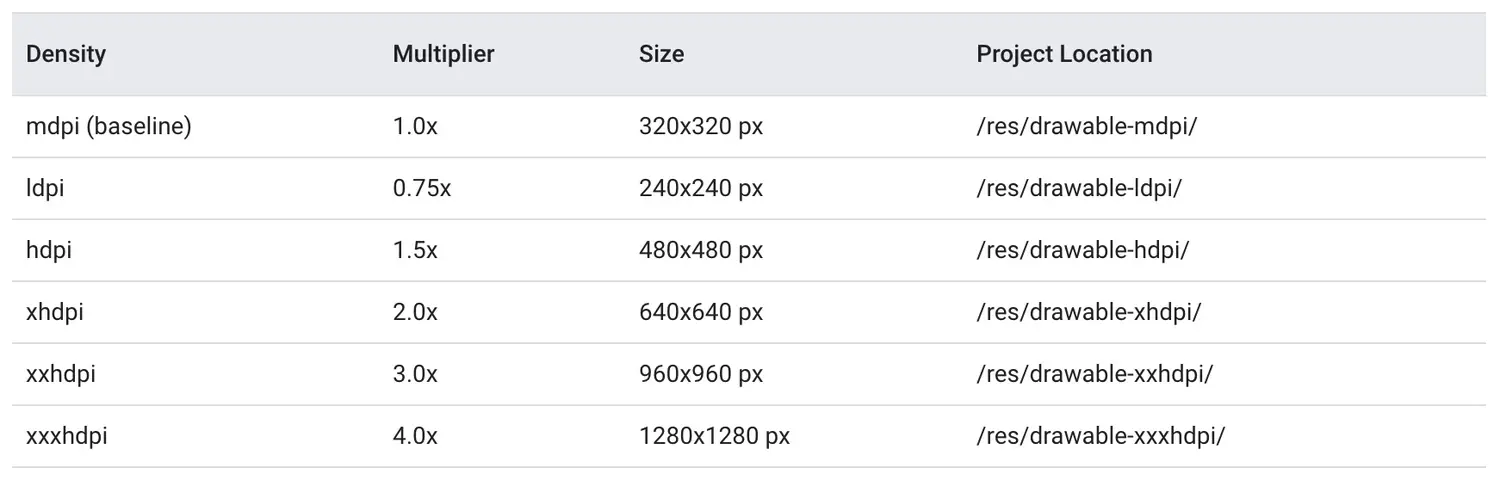Select the xhdpi density cell
This screenshot has width=1500, height=480.
[55, 312]
